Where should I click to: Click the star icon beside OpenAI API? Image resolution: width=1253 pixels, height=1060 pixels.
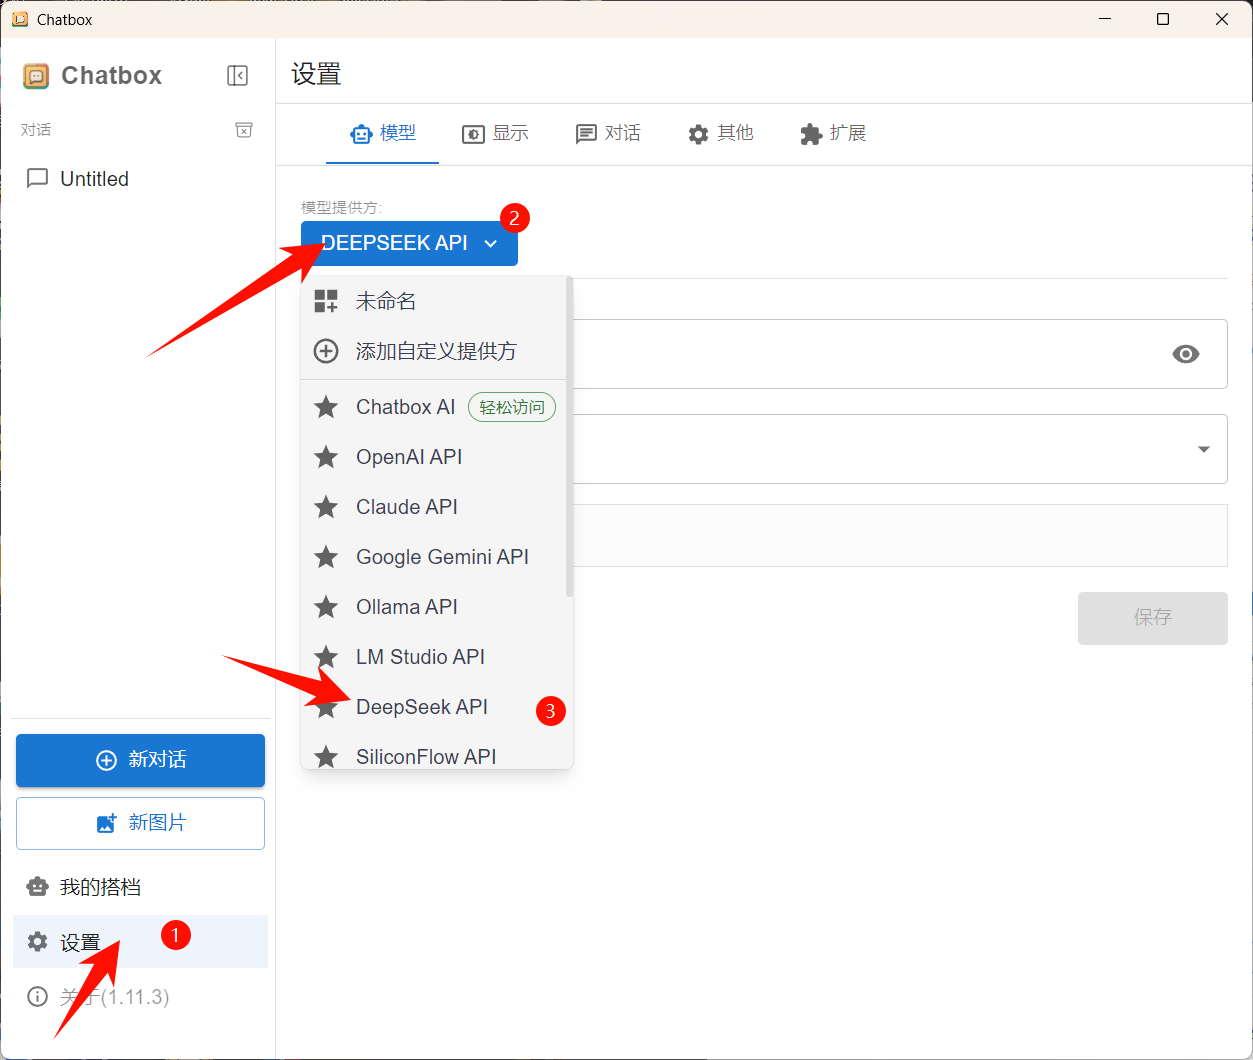click(326, 457)
